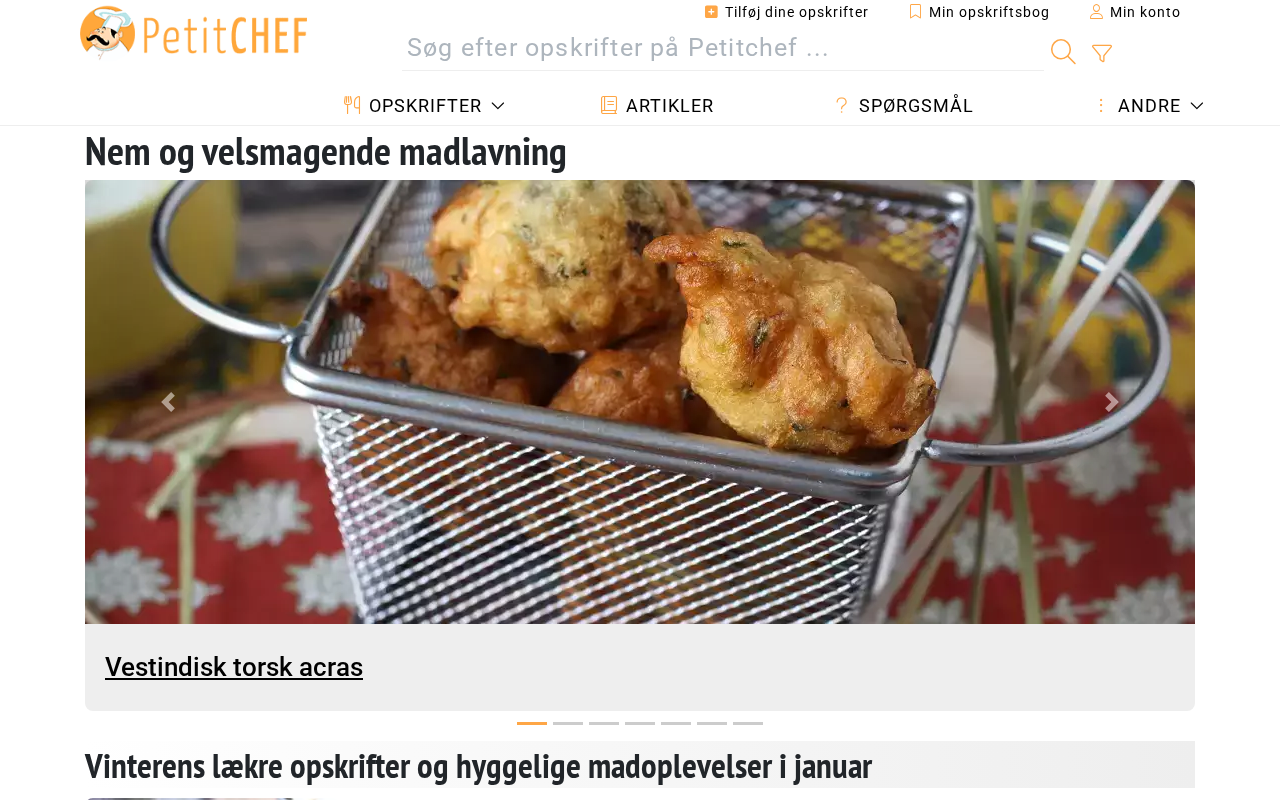Image resolution: width=1280 pixels, height=800 pixels.
Task: Advance to the next carousel slide
Action: [x=1111, y=402]
